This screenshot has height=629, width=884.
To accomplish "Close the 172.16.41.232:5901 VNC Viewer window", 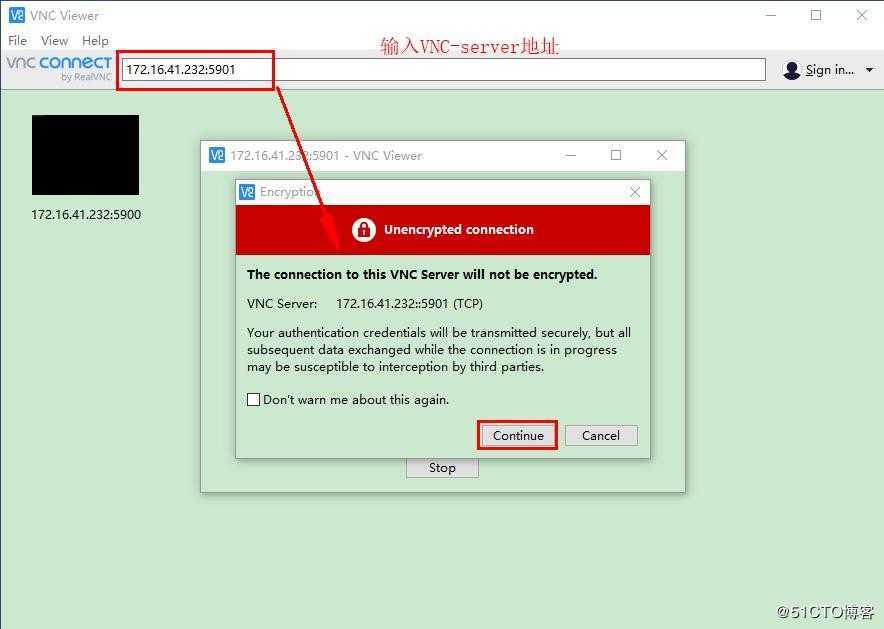I will [662, 155].
